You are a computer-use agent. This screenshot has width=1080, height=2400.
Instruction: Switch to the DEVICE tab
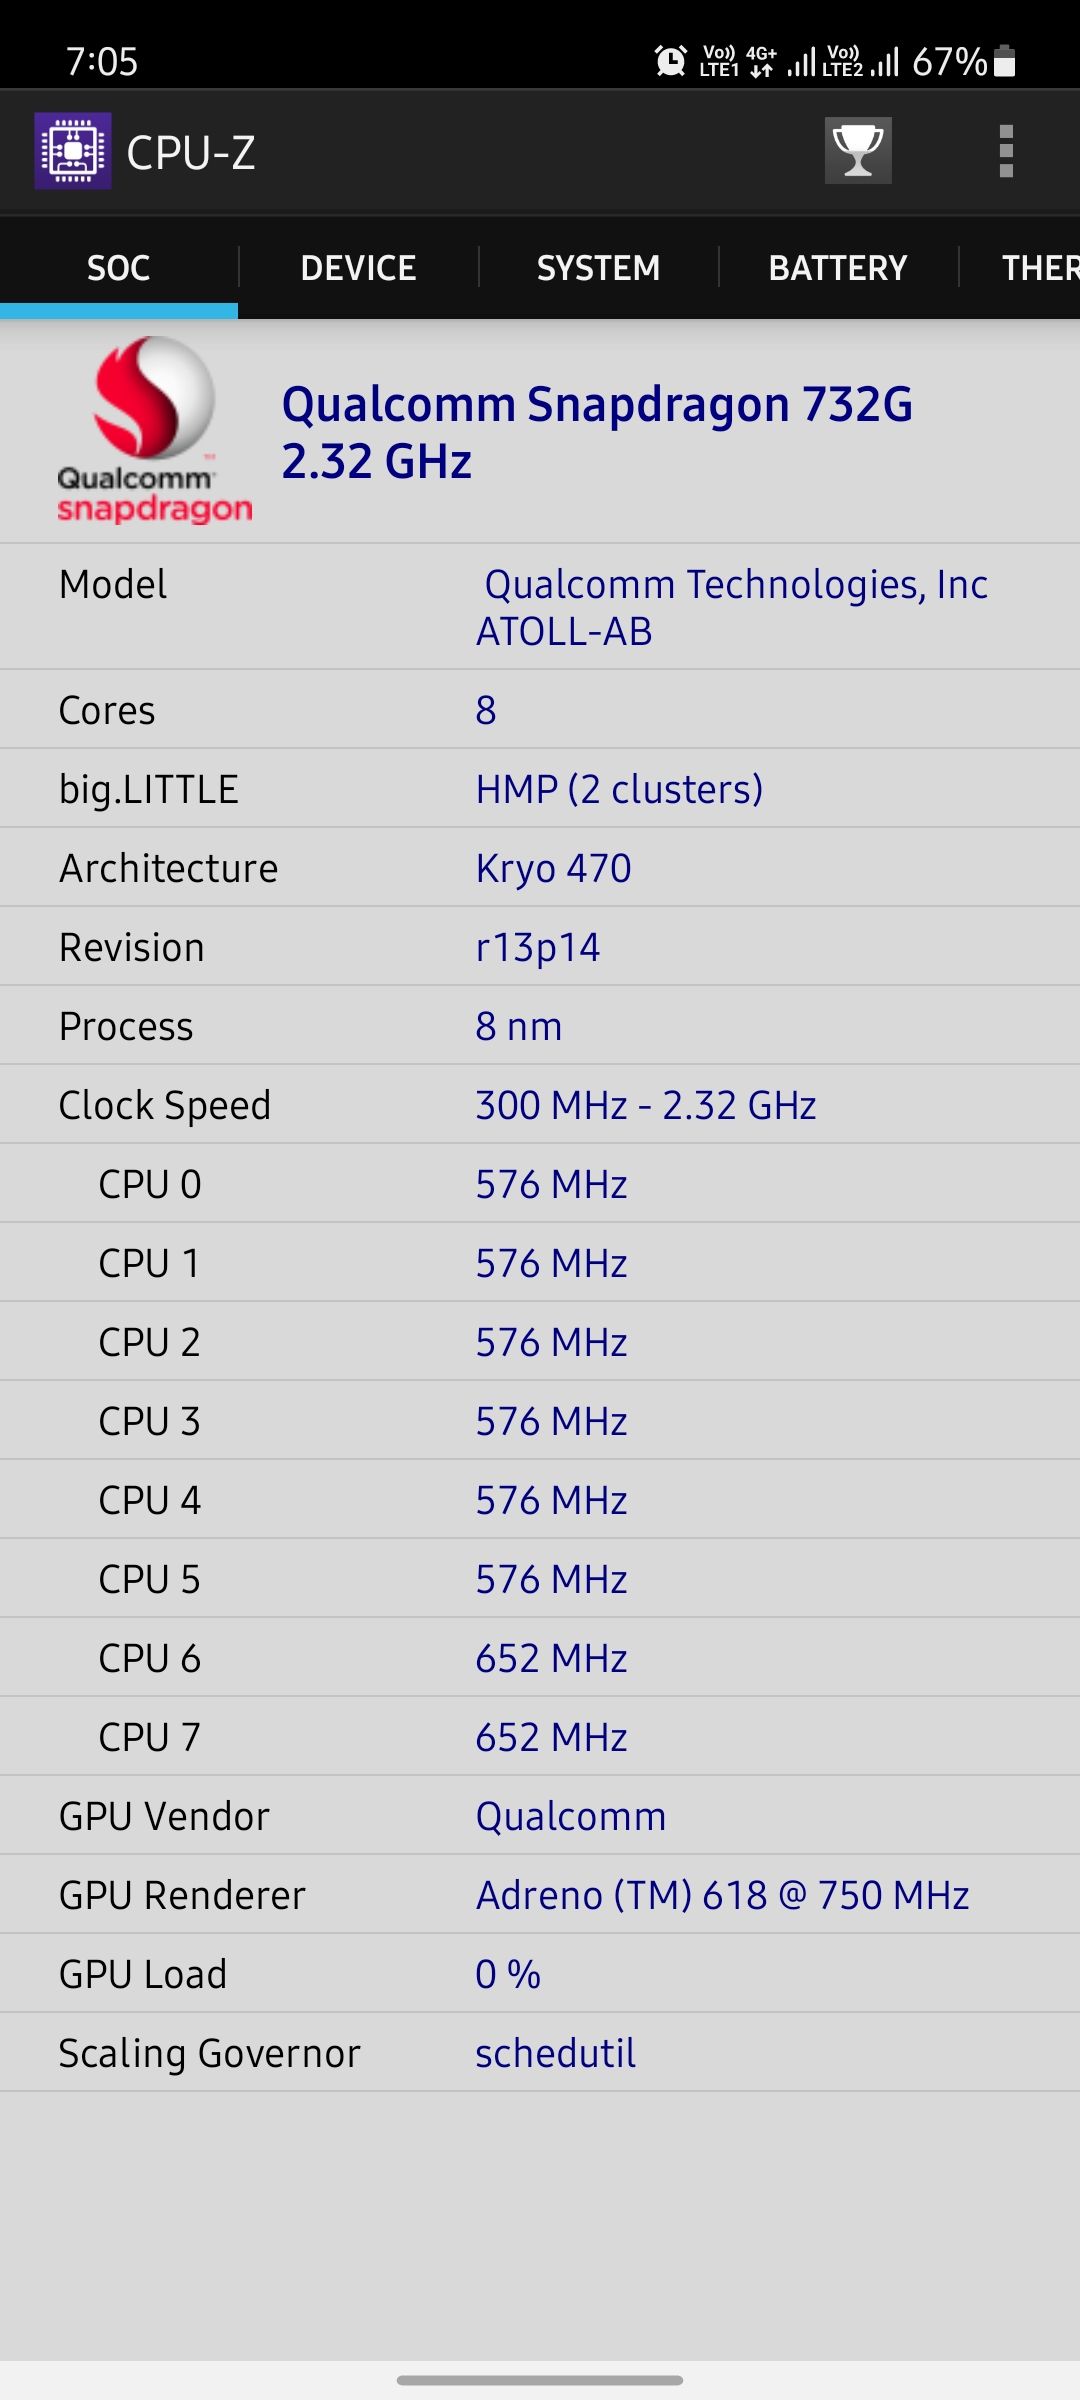coord(358,267)
